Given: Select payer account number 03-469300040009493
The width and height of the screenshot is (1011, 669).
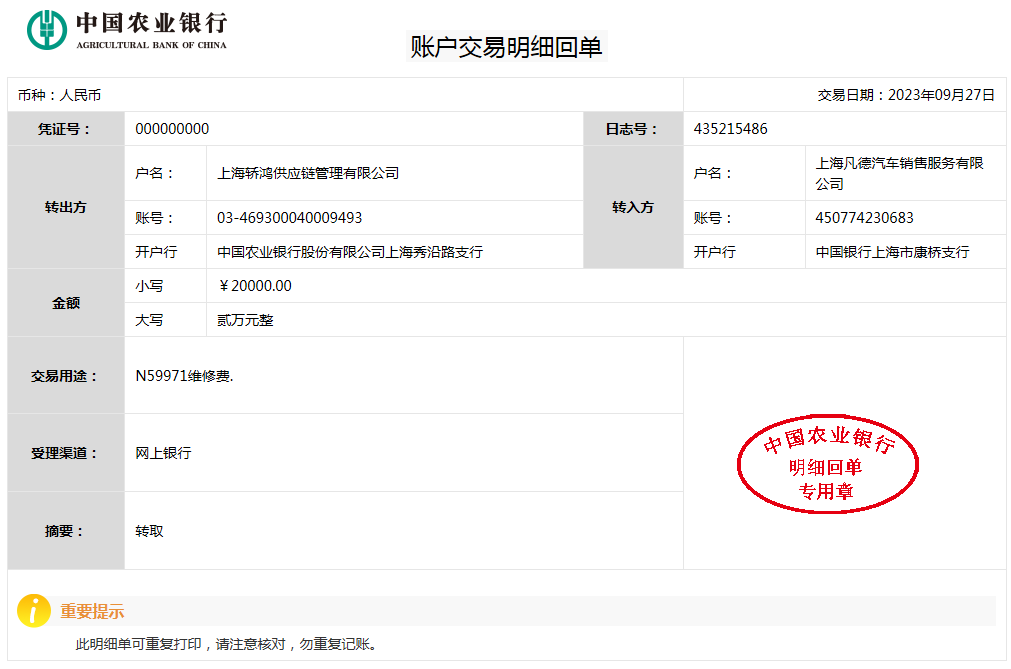Looking at the screenshot, I should [x=289, y=218].
